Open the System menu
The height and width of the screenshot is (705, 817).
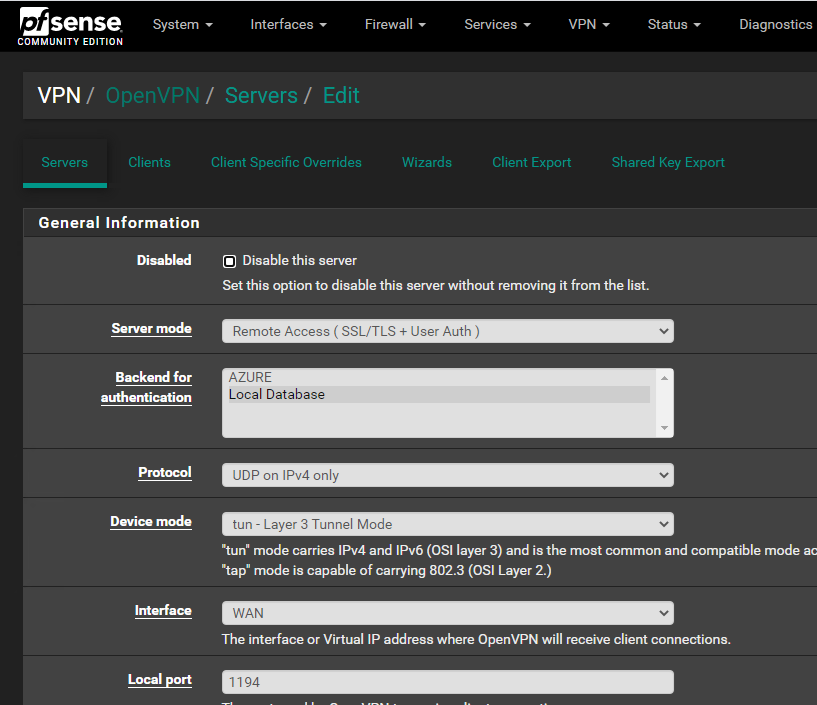(182, 24)
